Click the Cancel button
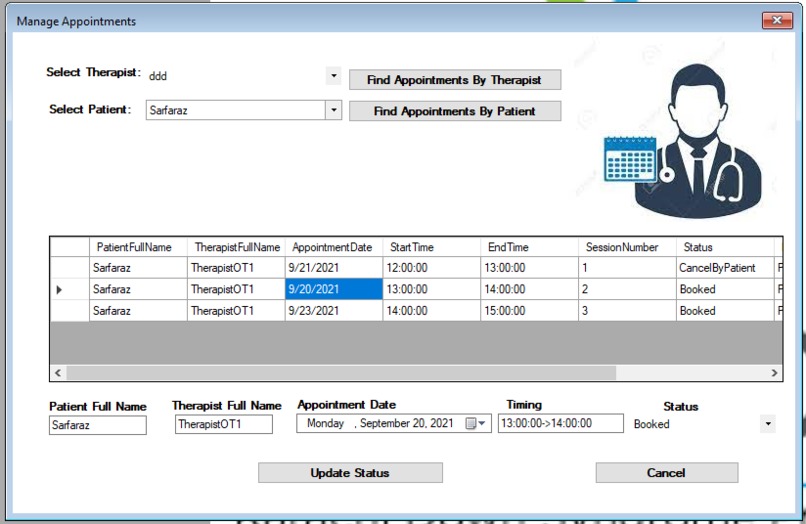The image size is (806, 524). tap(667, 473)
